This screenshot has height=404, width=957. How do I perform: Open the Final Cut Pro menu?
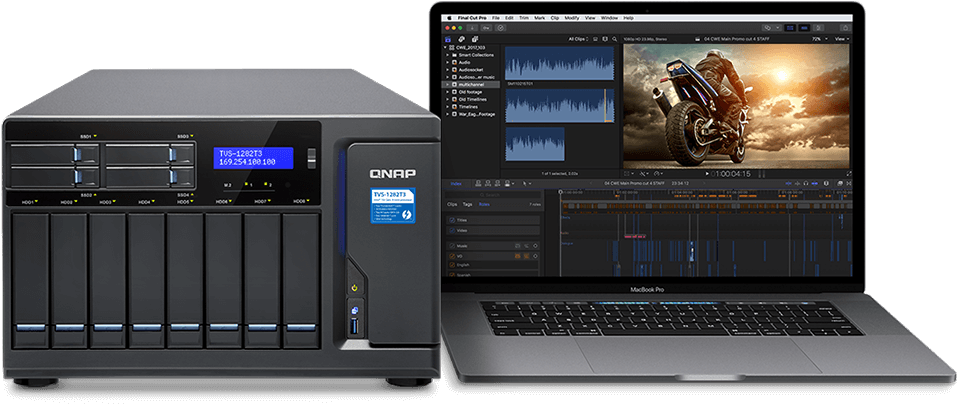(472, 18)
